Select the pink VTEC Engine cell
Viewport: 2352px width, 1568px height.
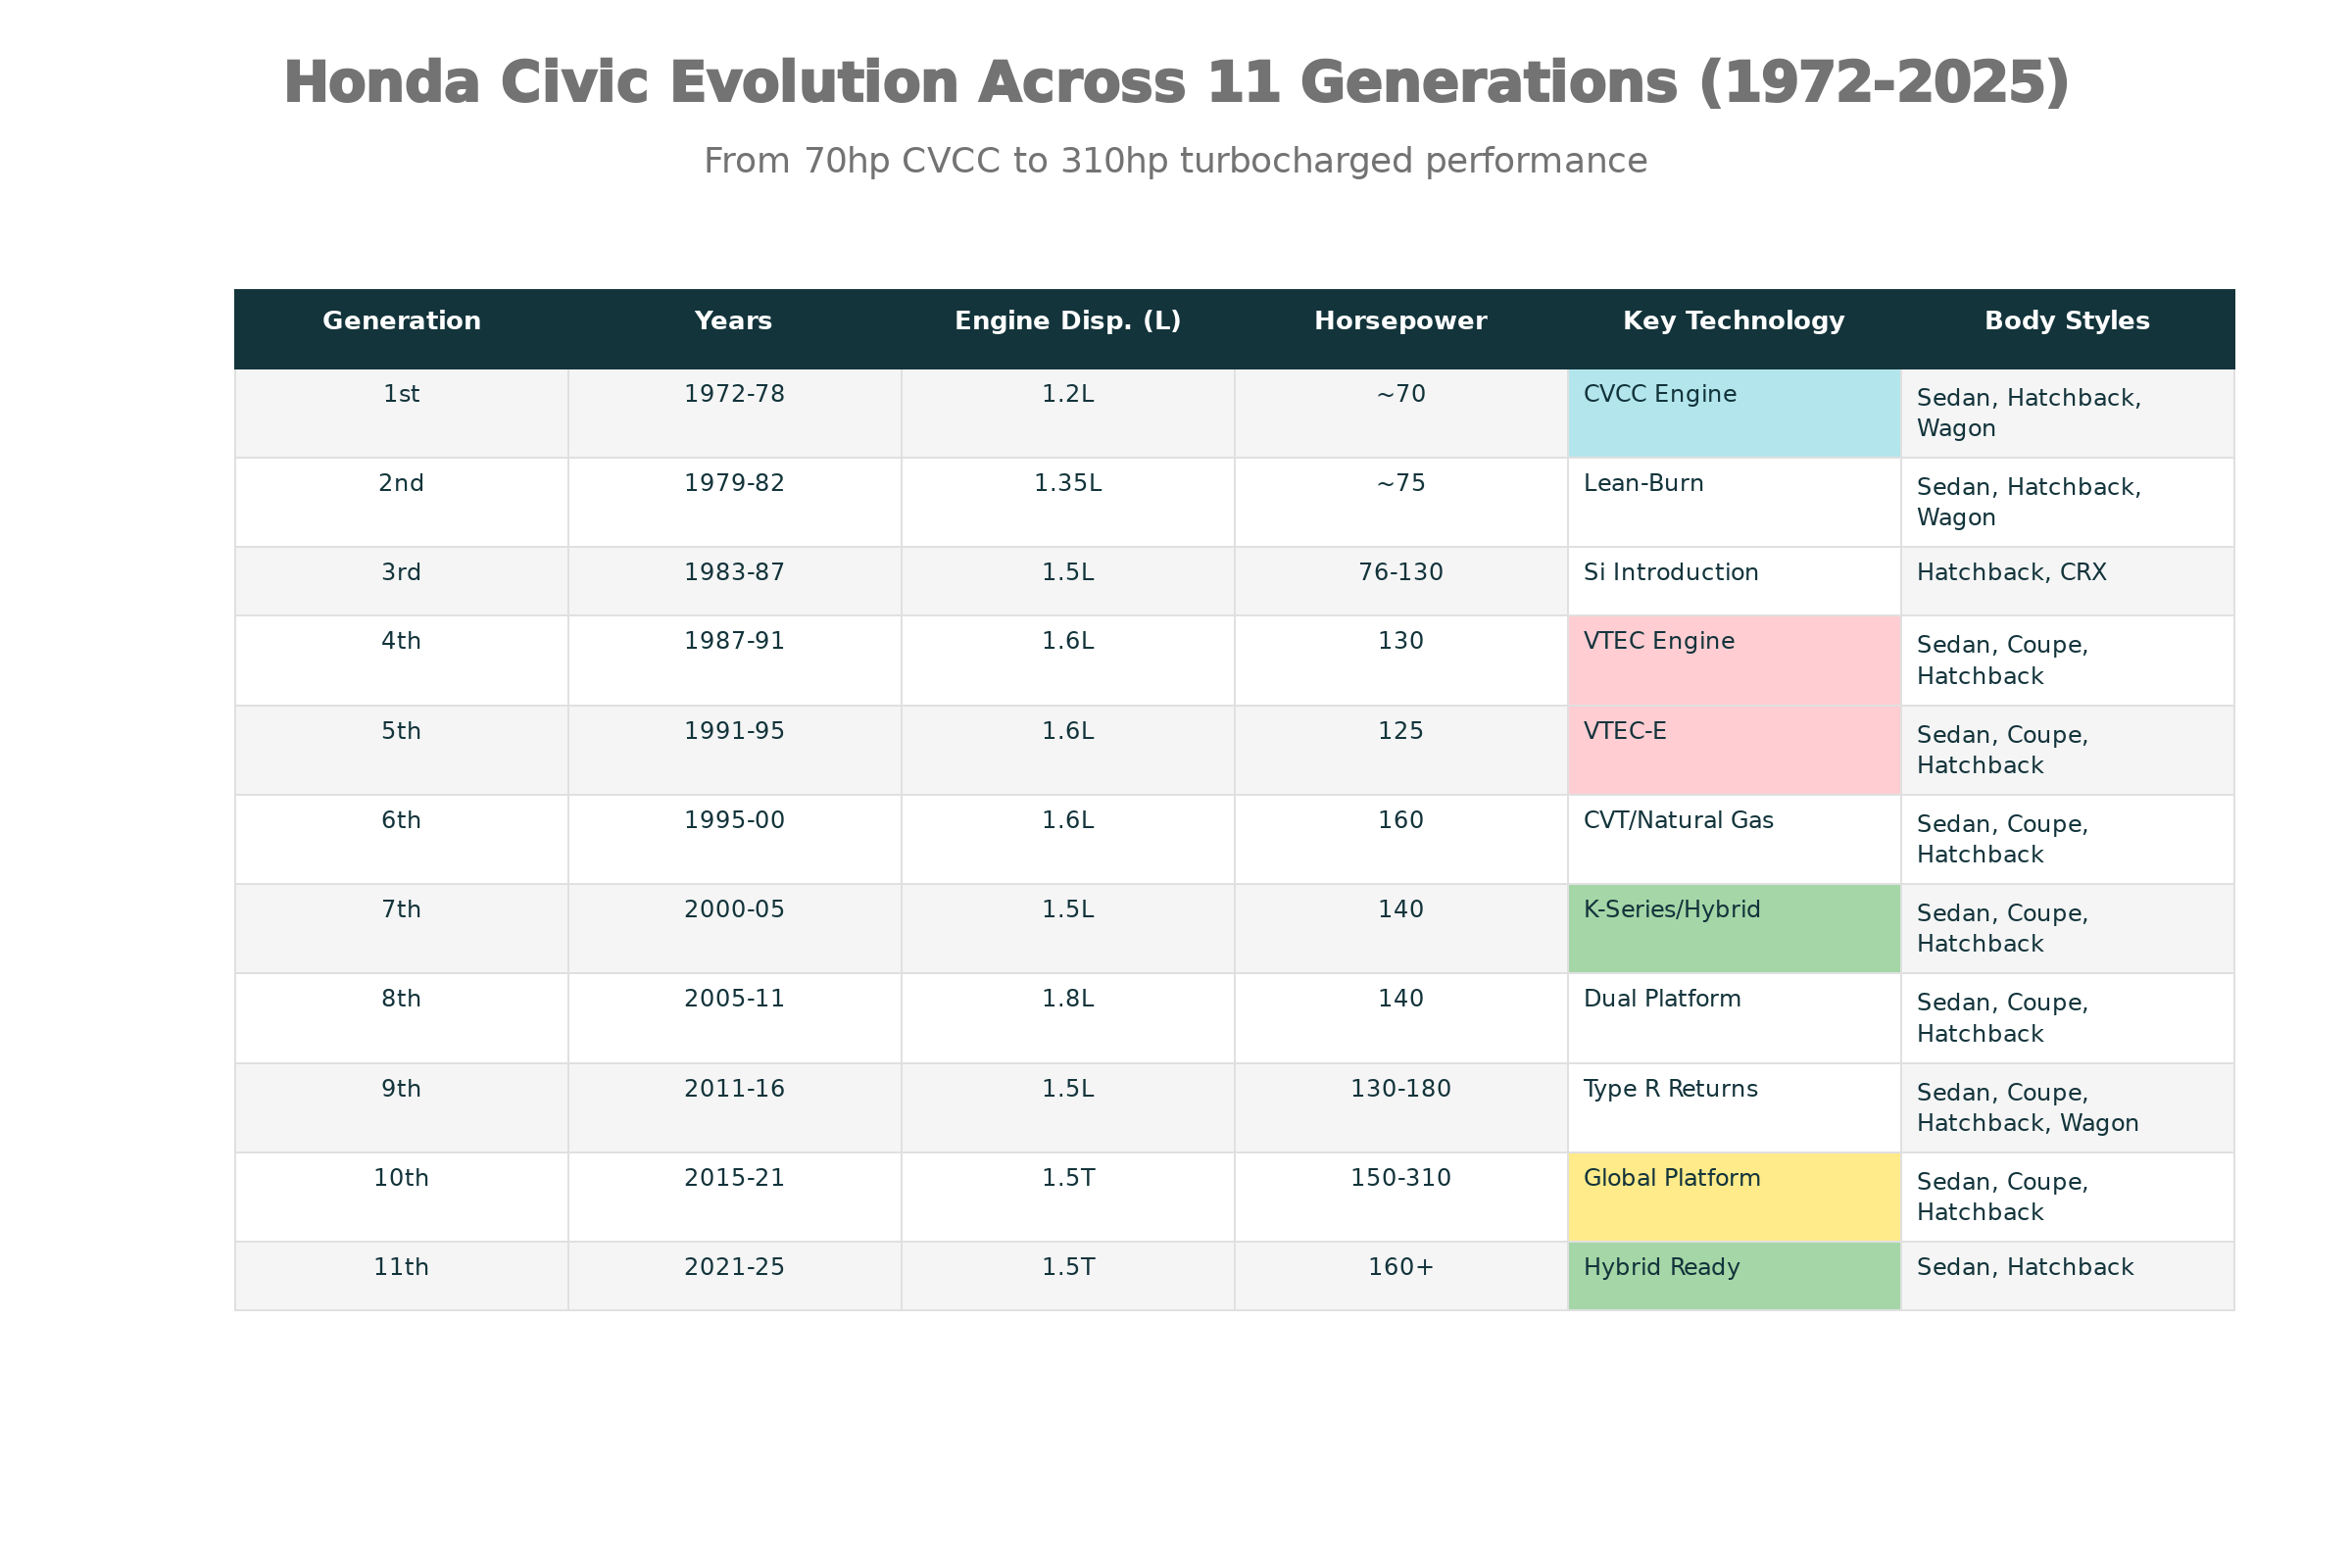tap(1733, 659)
